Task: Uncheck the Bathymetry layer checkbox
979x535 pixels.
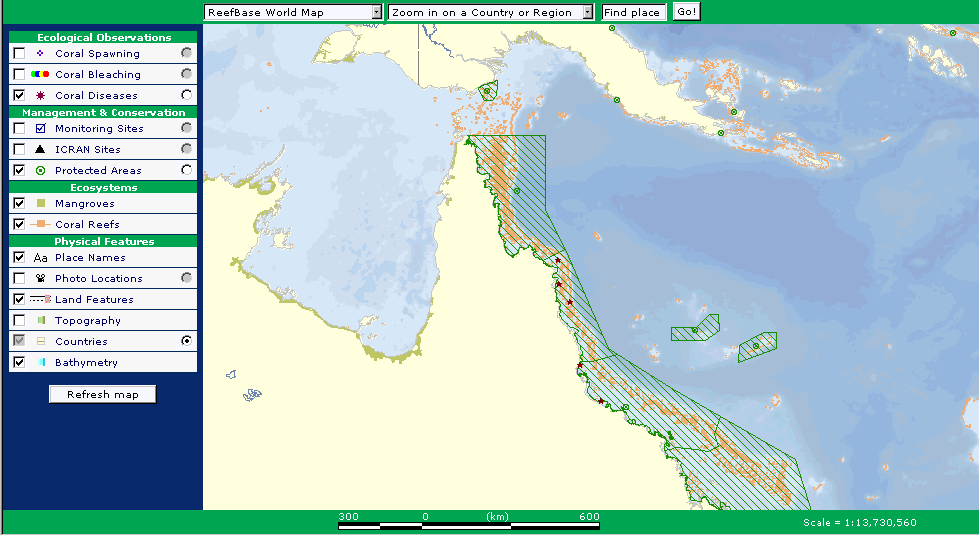Action: click(19, 362)
